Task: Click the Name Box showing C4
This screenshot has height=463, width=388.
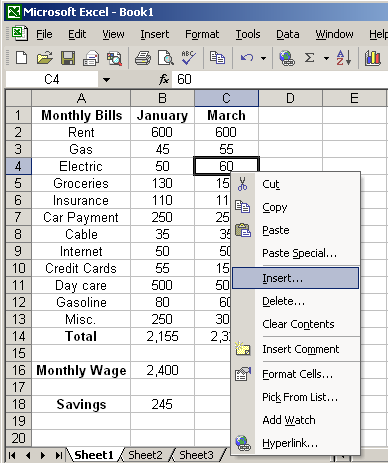Action: pyautogui.click(x=52, y=79)
